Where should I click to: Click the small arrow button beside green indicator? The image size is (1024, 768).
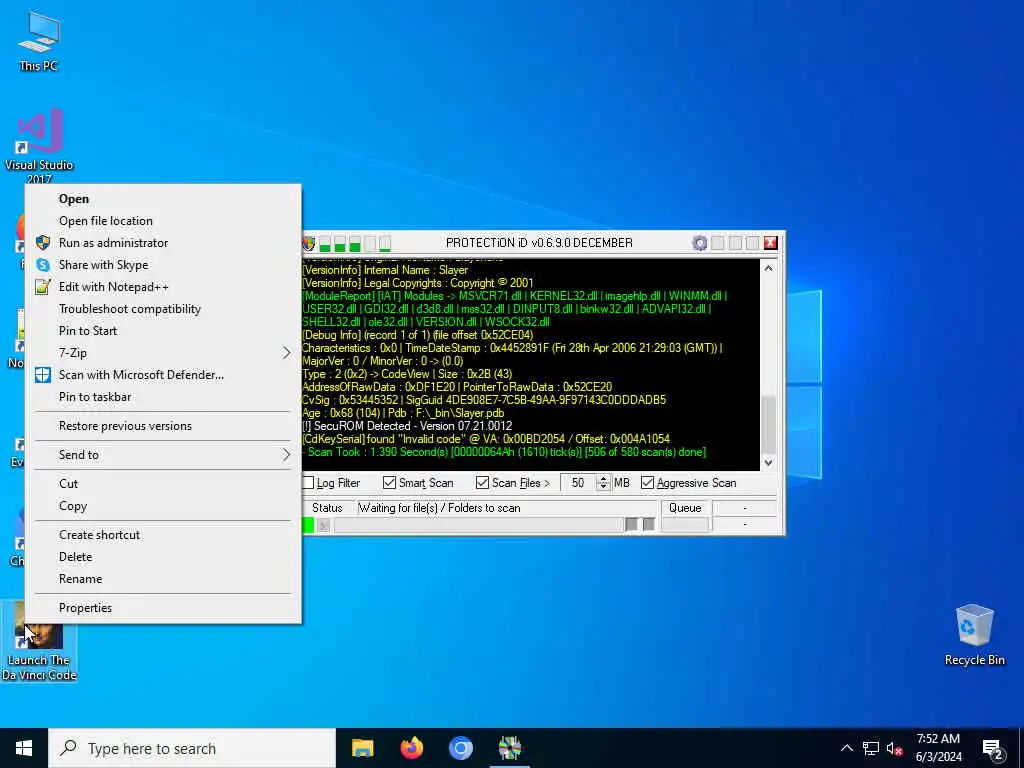[x=324, y=525]
